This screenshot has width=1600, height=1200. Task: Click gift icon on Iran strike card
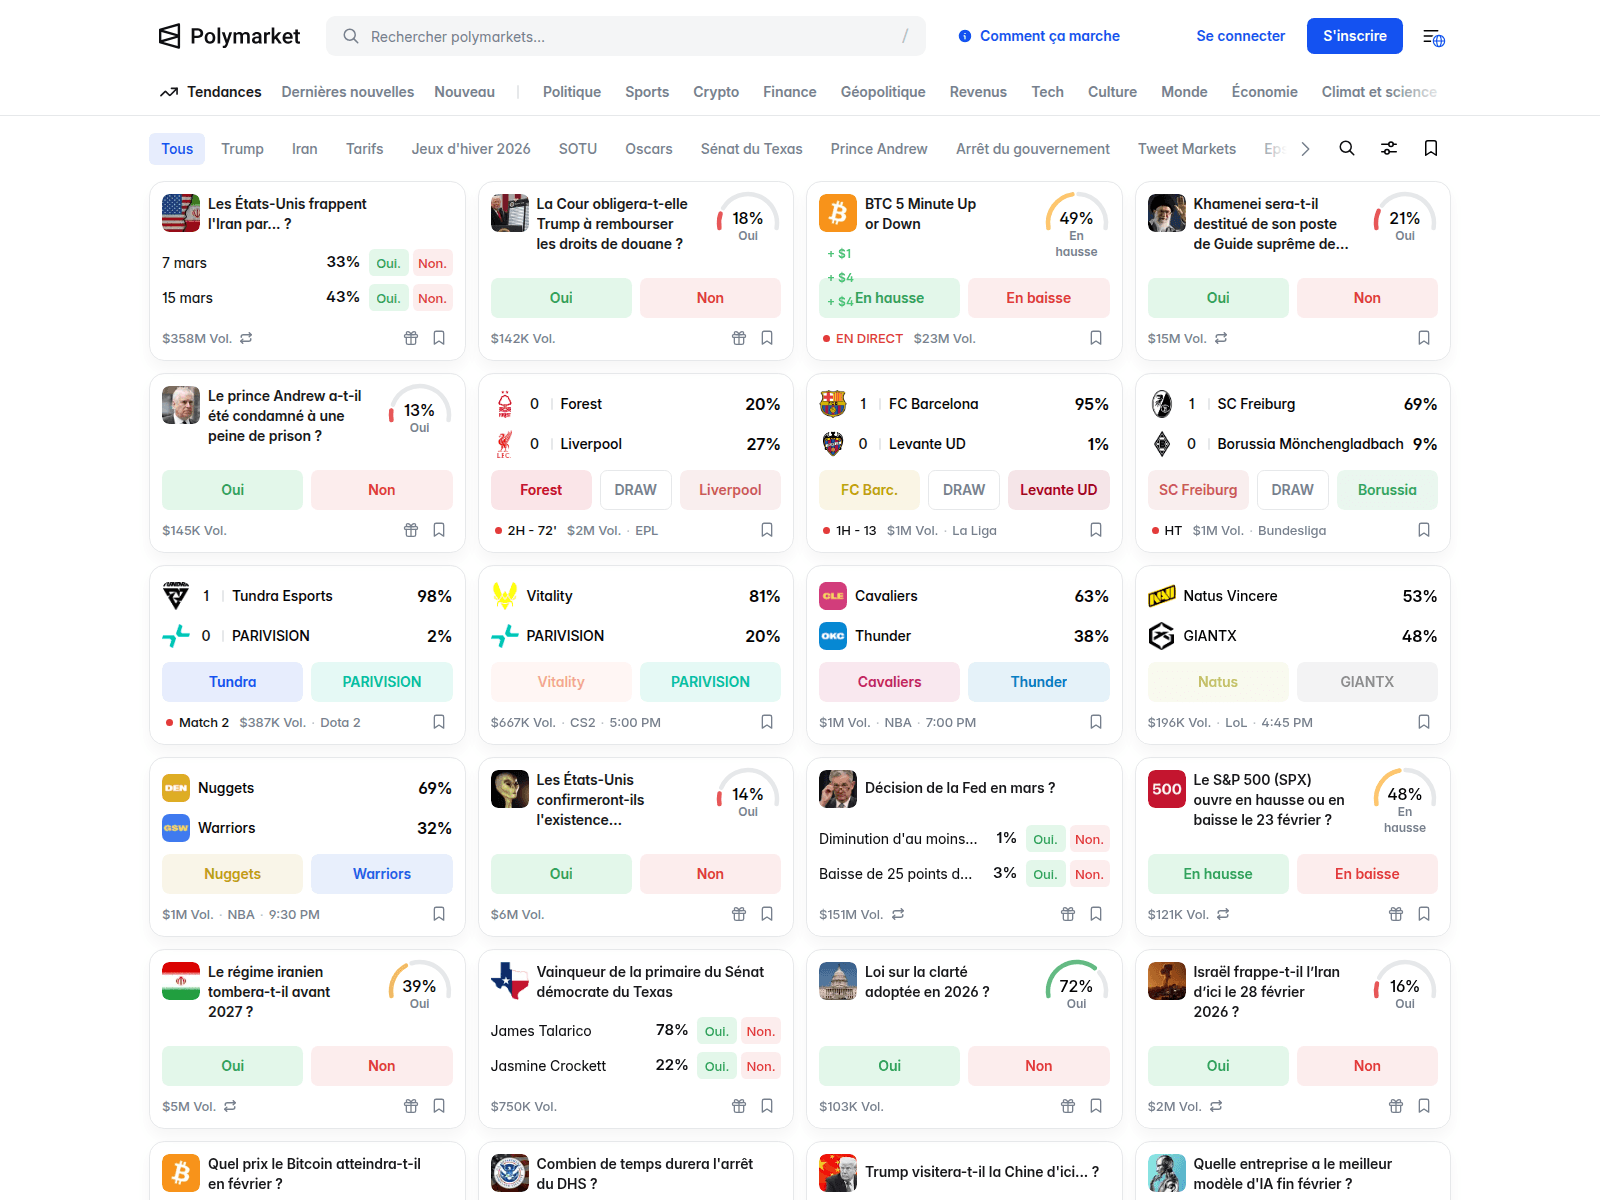(x=411, y=338)
